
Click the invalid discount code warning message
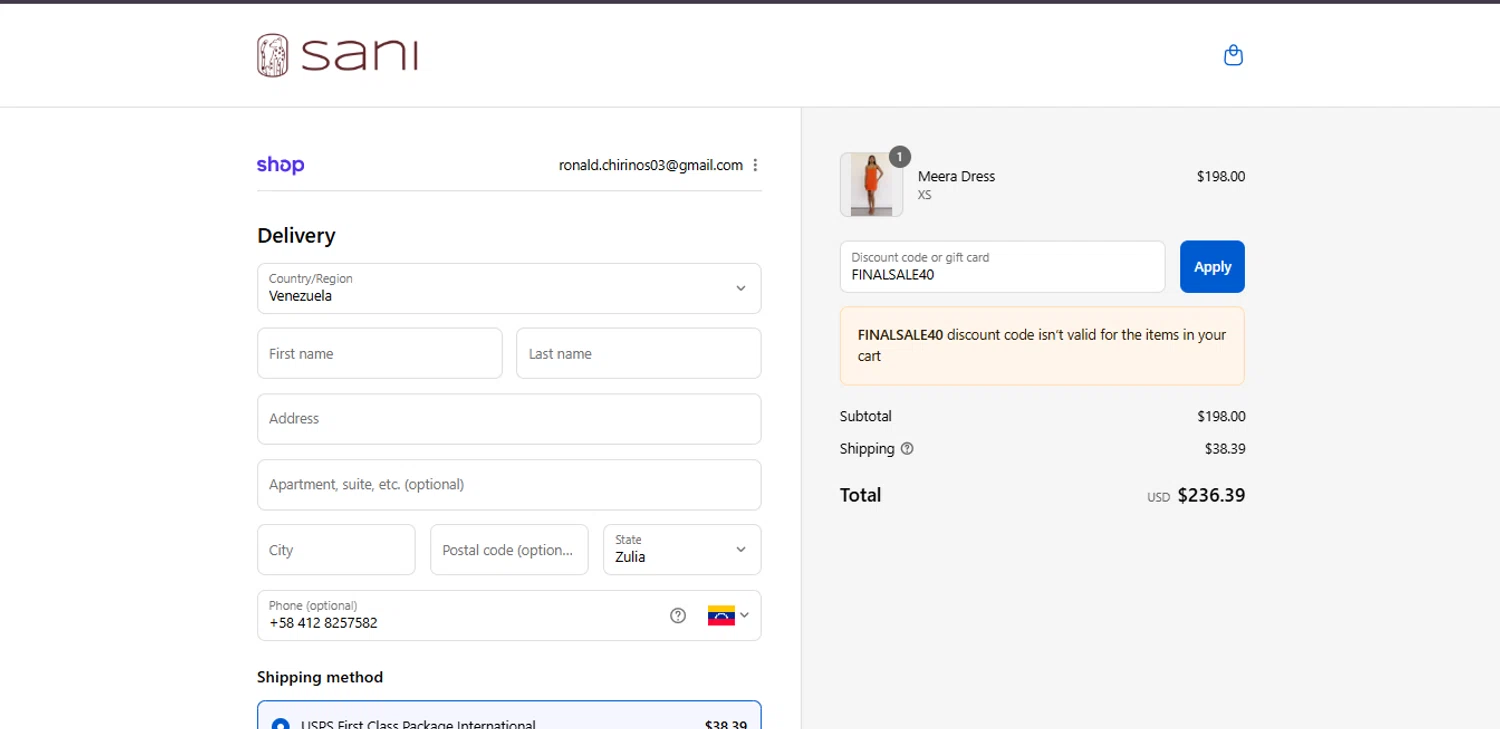(x=1042, y=346)
